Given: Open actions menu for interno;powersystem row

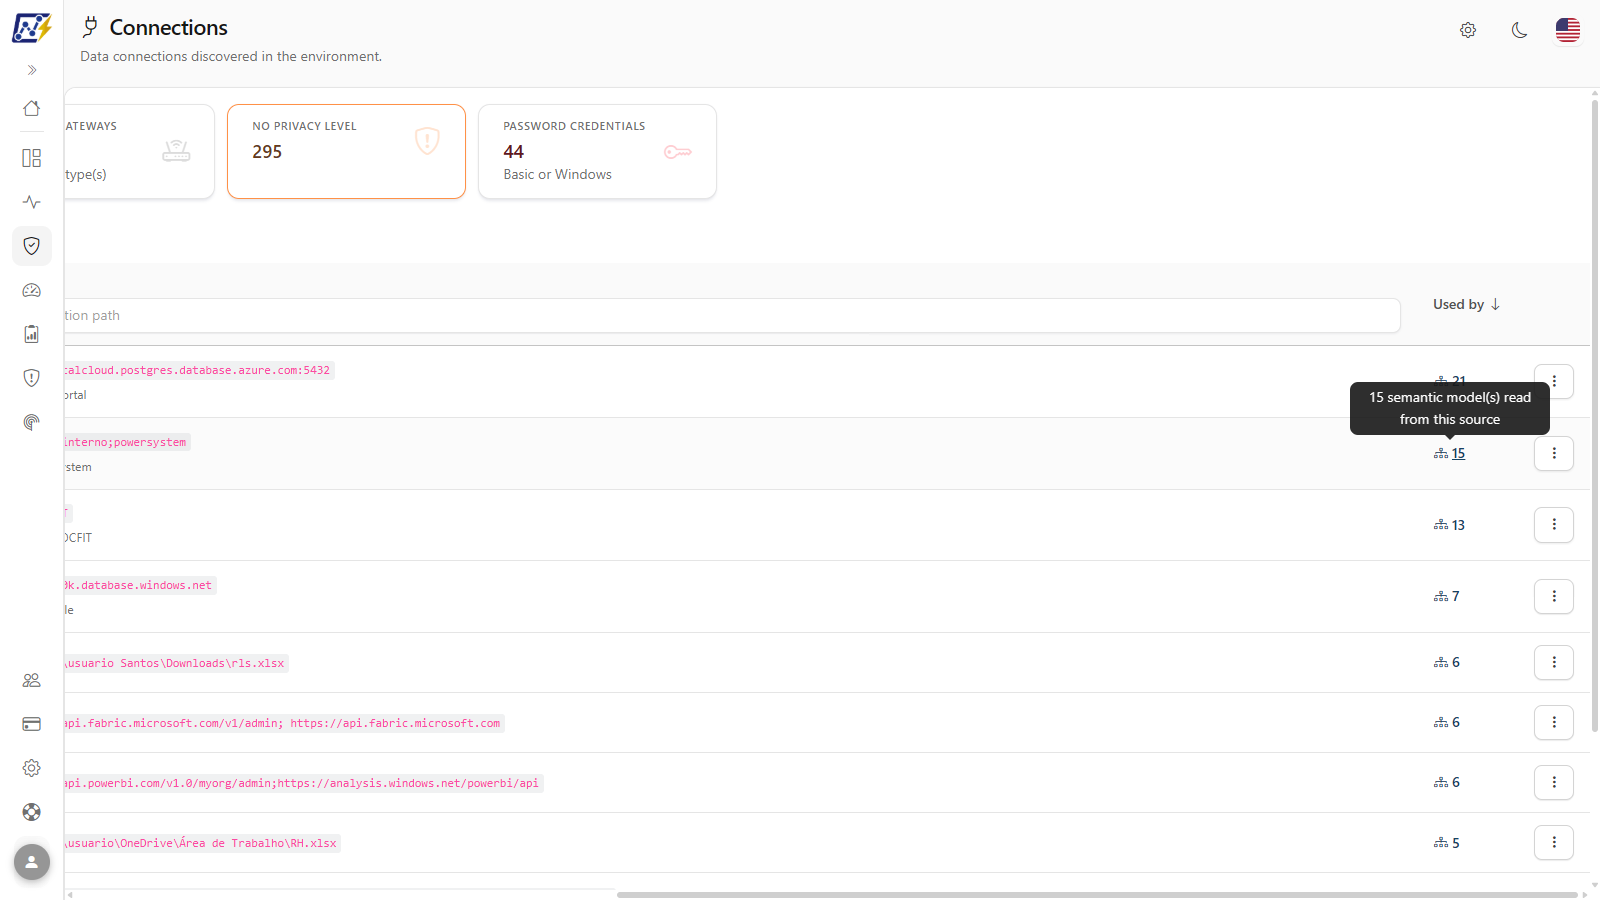Looking at the screenshot, I should 1554,453.
